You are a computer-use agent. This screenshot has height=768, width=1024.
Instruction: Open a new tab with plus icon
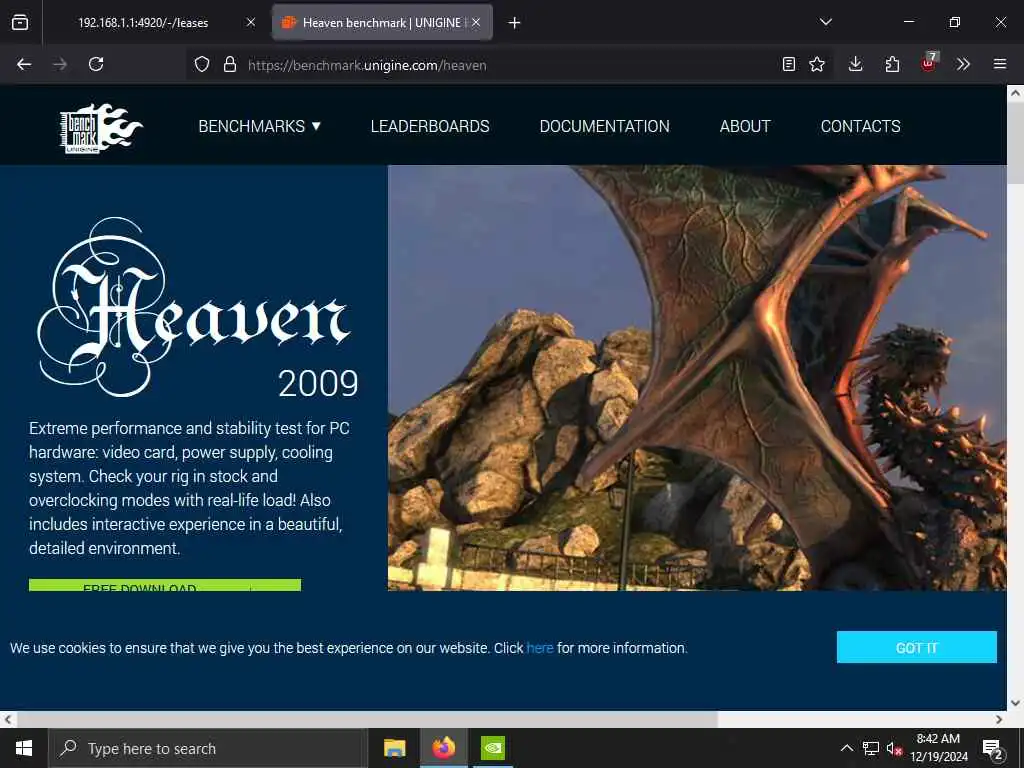point(515,23)
